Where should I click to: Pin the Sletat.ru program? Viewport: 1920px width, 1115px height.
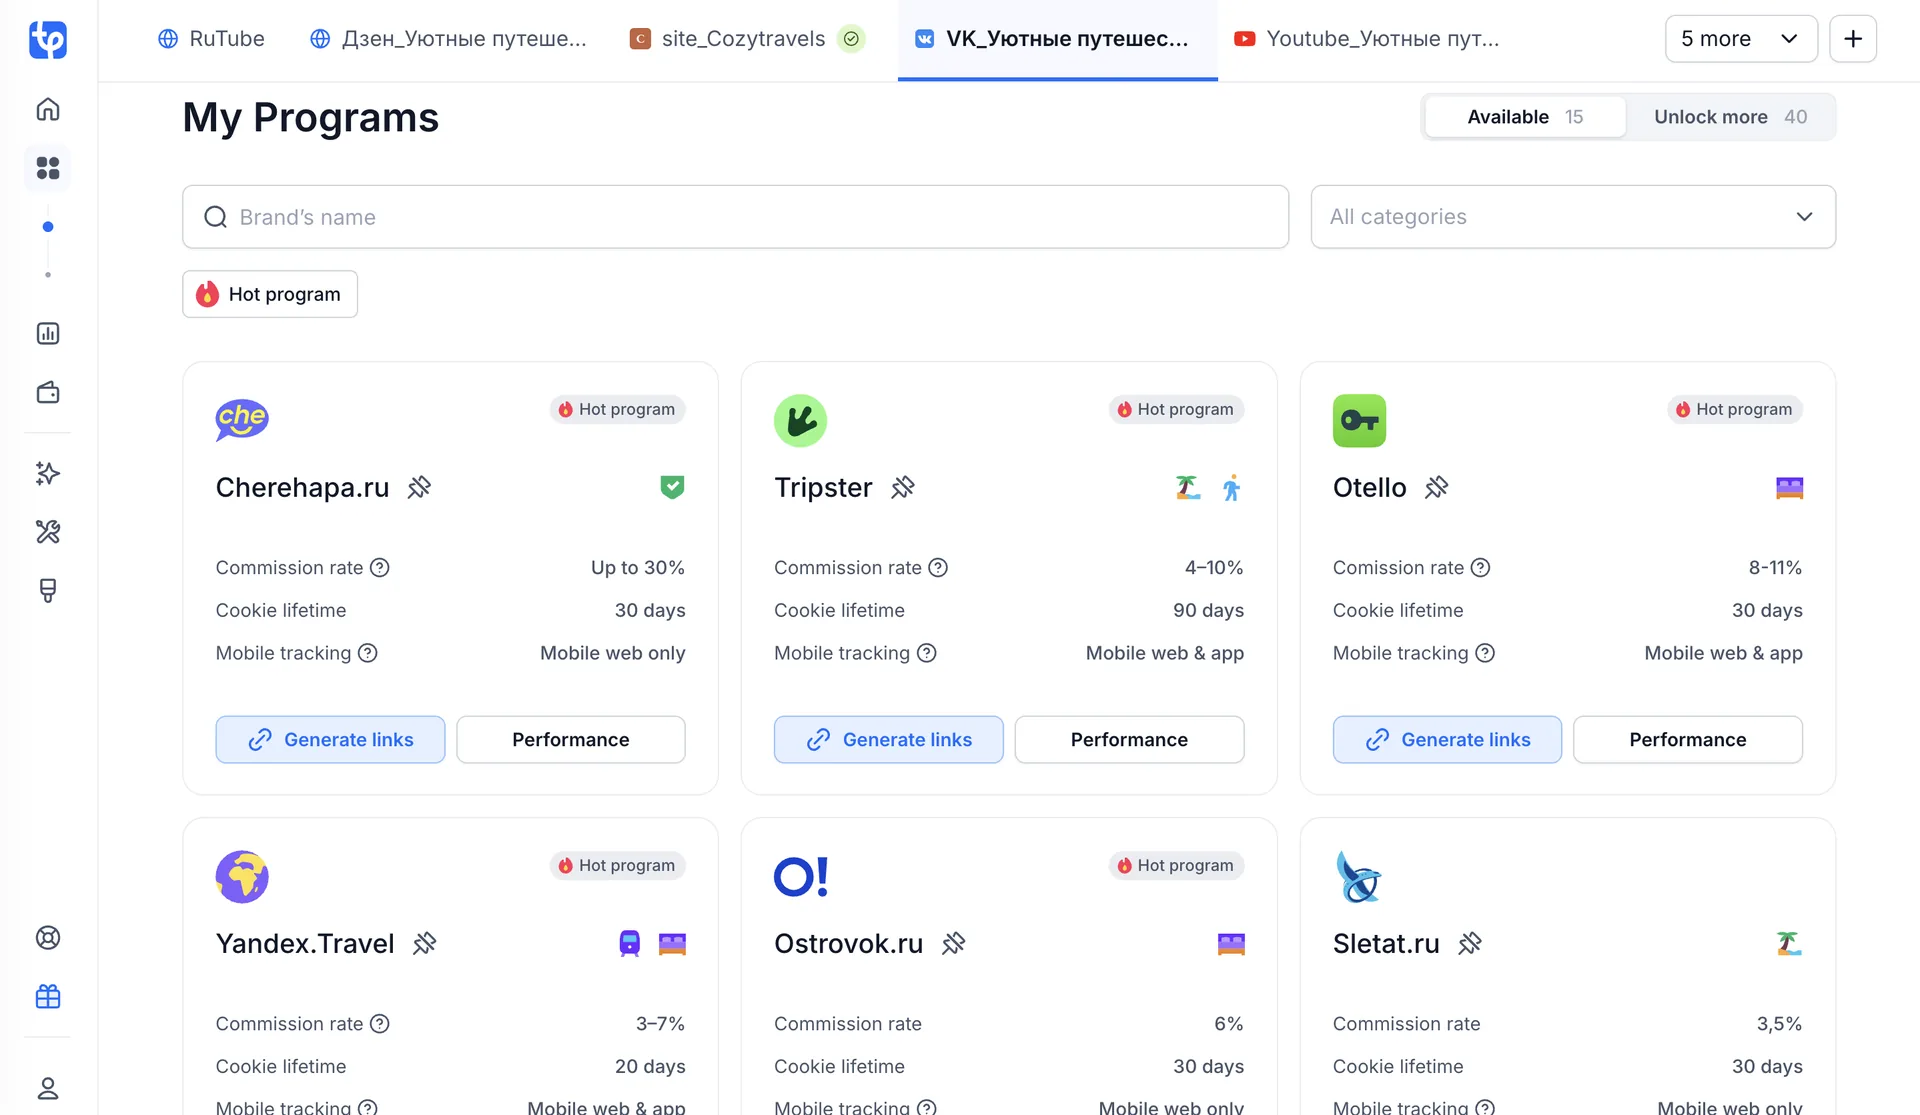point(1470,944)
